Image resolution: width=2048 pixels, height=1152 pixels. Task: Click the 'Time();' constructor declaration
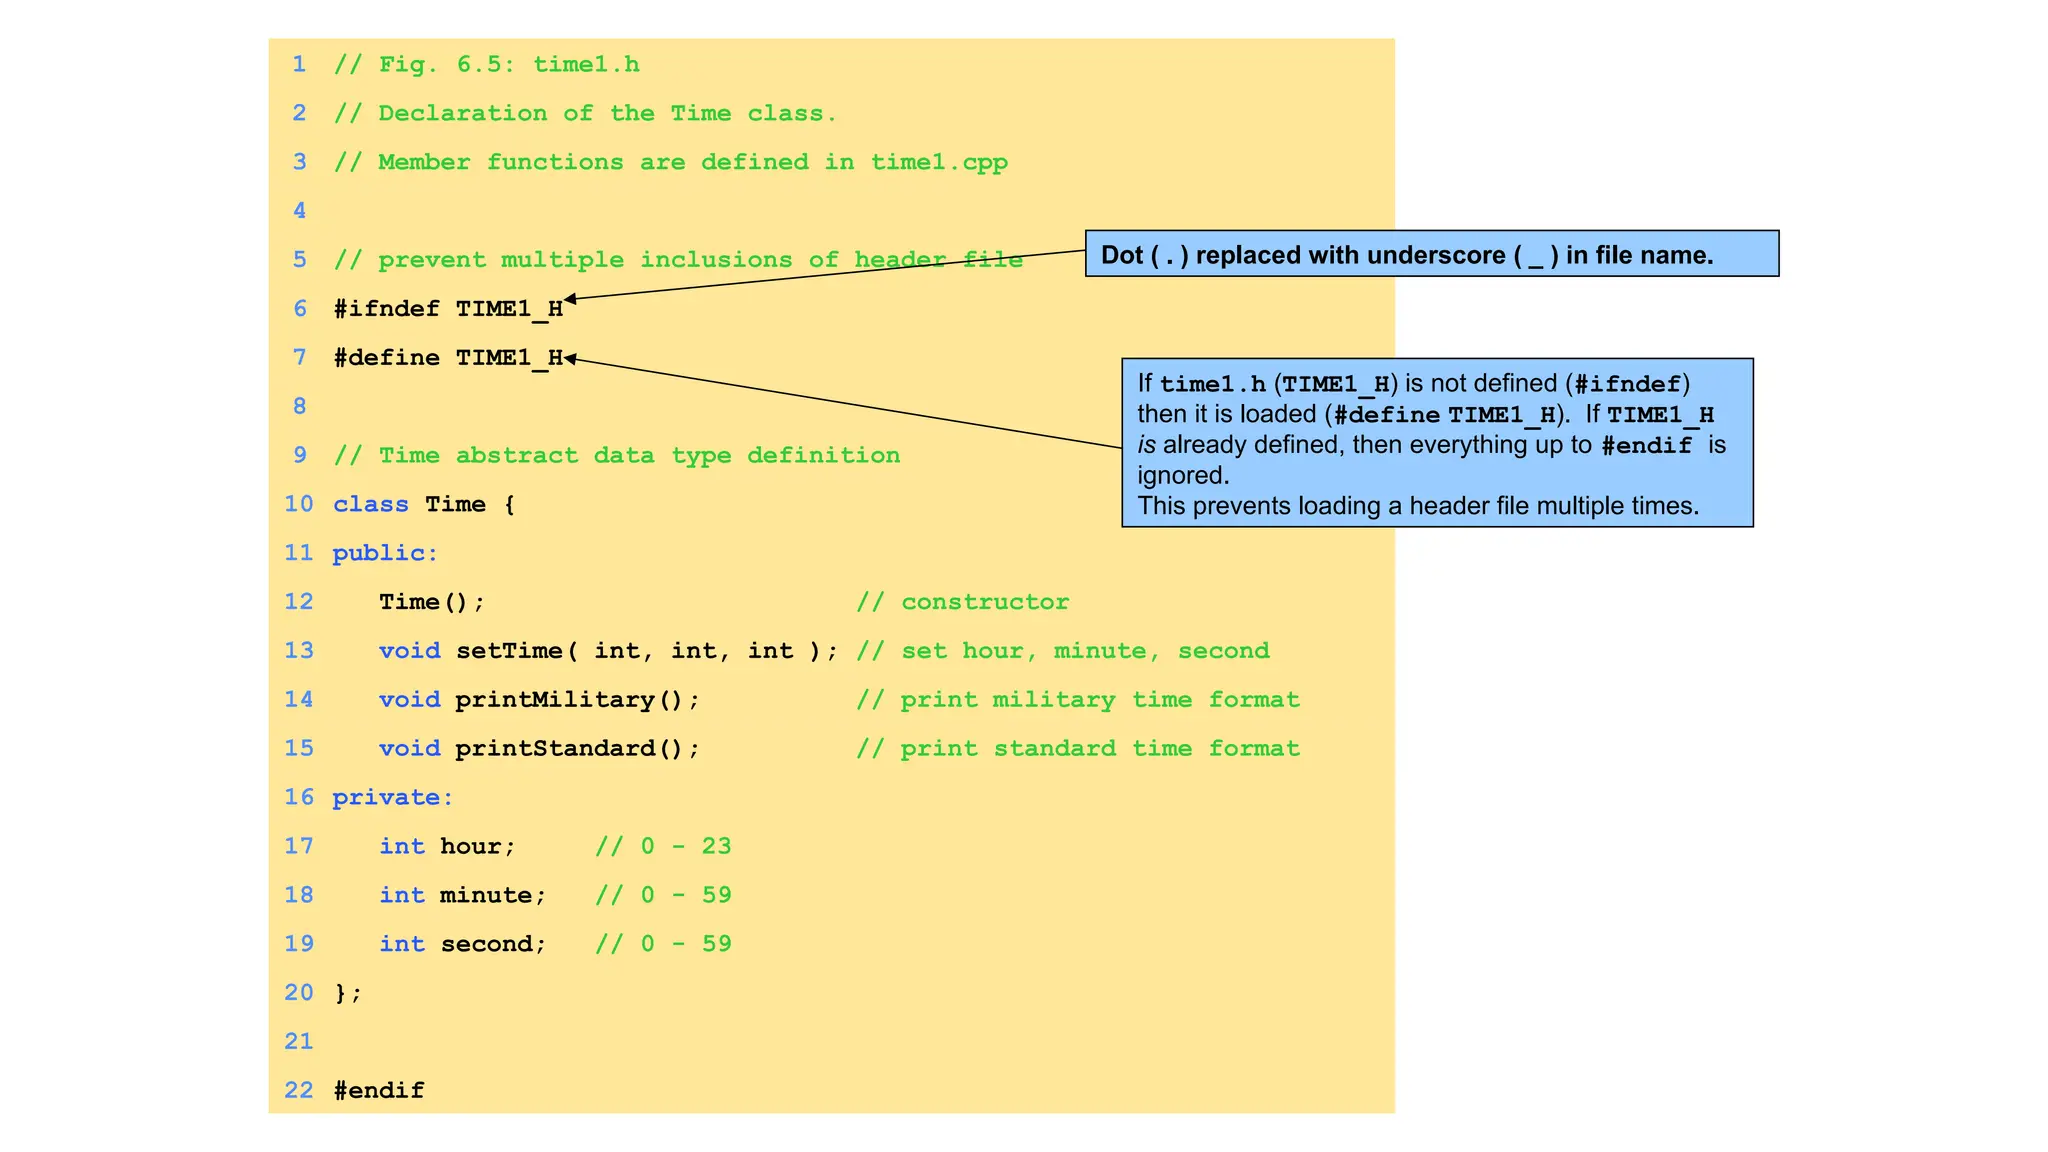(x=431, y=602)
